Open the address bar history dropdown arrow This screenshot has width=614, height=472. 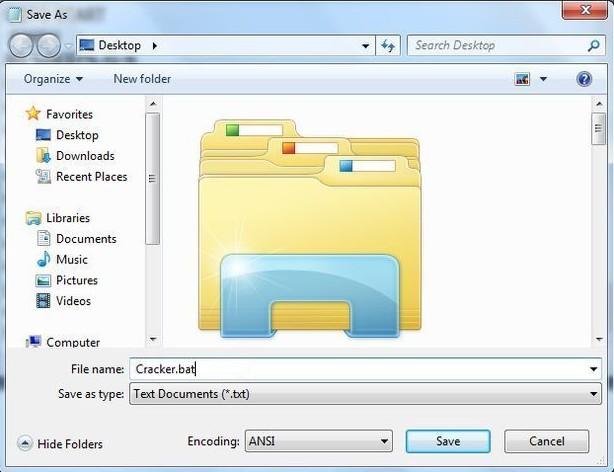click(x=364, y=45)
